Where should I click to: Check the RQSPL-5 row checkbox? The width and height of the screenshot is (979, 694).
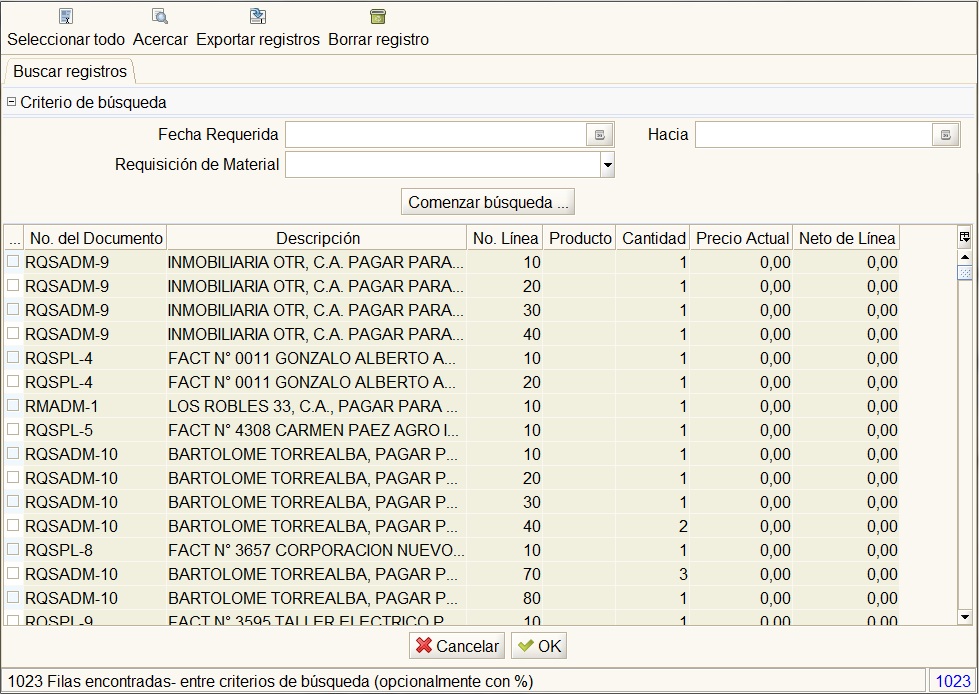click(x=13, y=429)
